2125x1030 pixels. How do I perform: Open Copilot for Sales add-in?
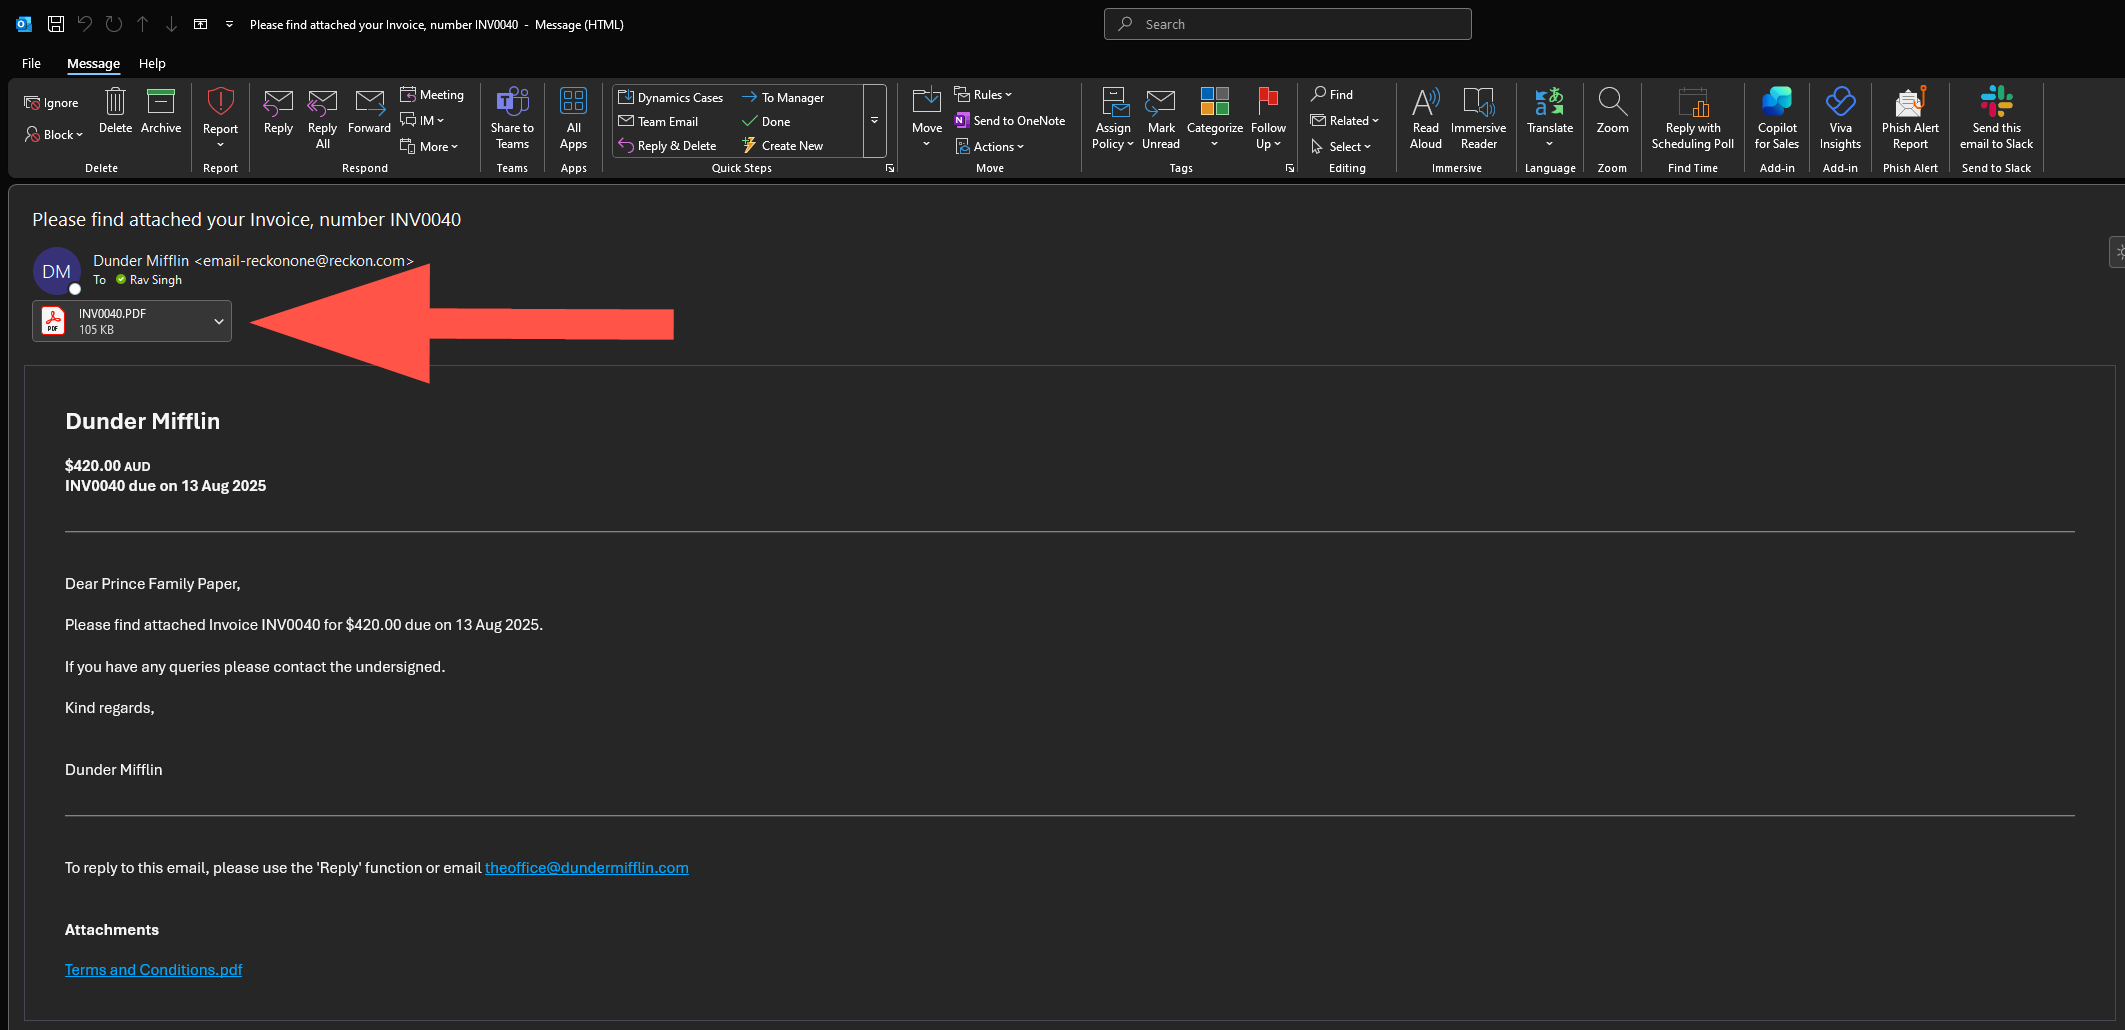(1776, 119)
